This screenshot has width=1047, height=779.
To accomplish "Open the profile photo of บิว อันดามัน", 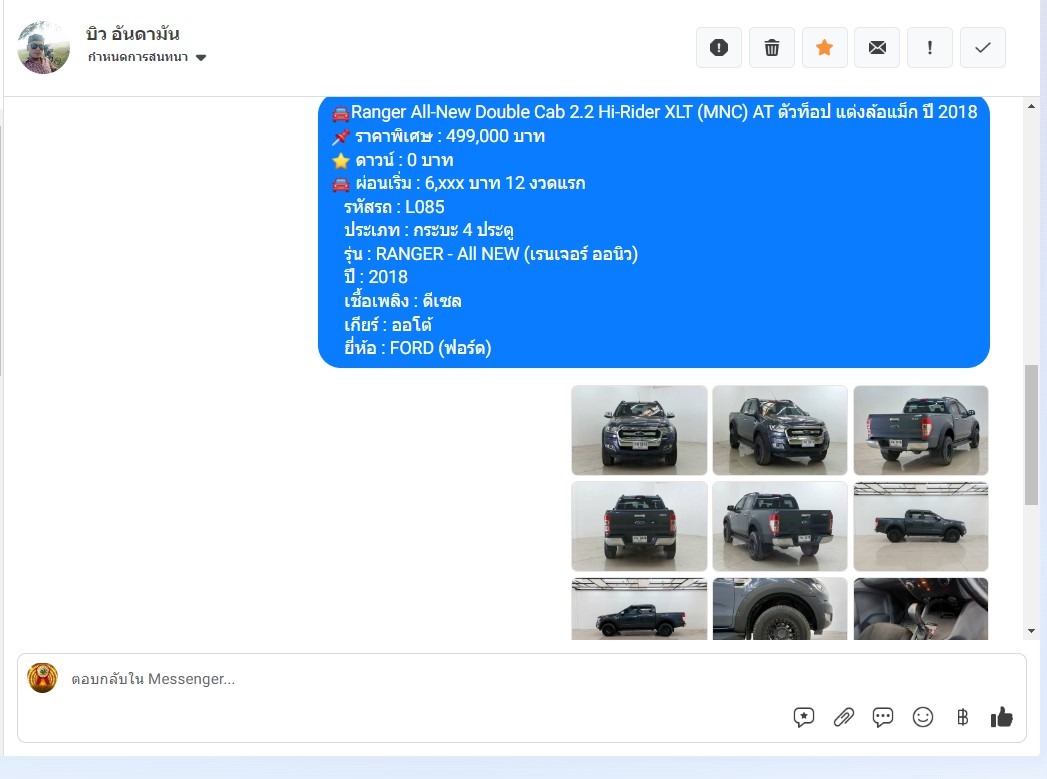I will [43, 47].
